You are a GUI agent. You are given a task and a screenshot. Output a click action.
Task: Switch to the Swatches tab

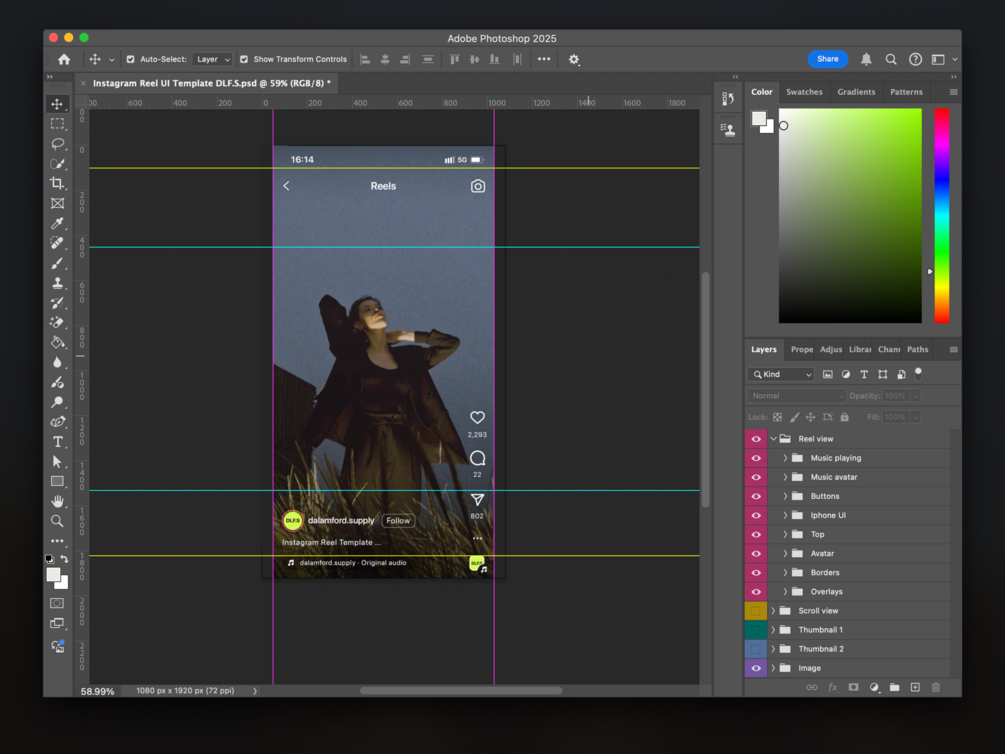click(804, 92)
